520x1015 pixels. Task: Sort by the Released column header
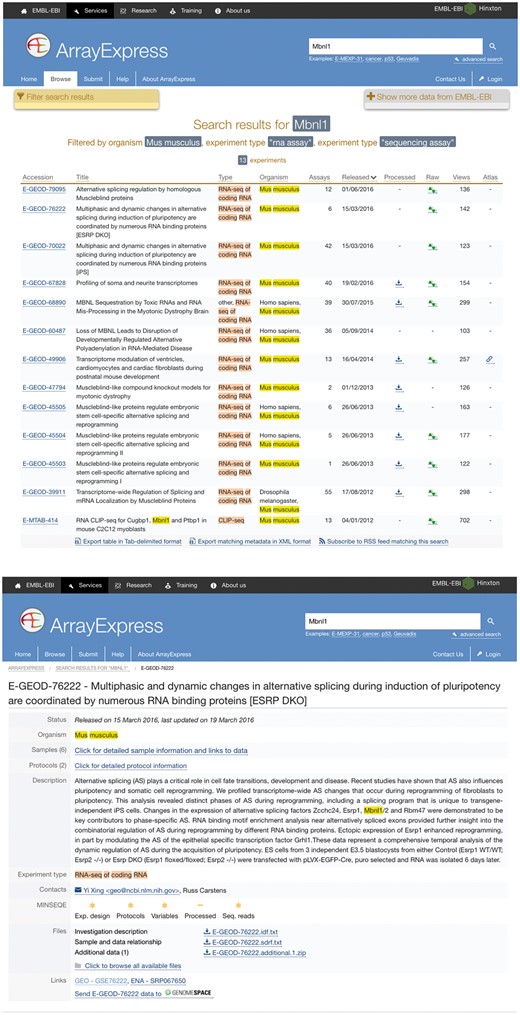tap(359, 177)
